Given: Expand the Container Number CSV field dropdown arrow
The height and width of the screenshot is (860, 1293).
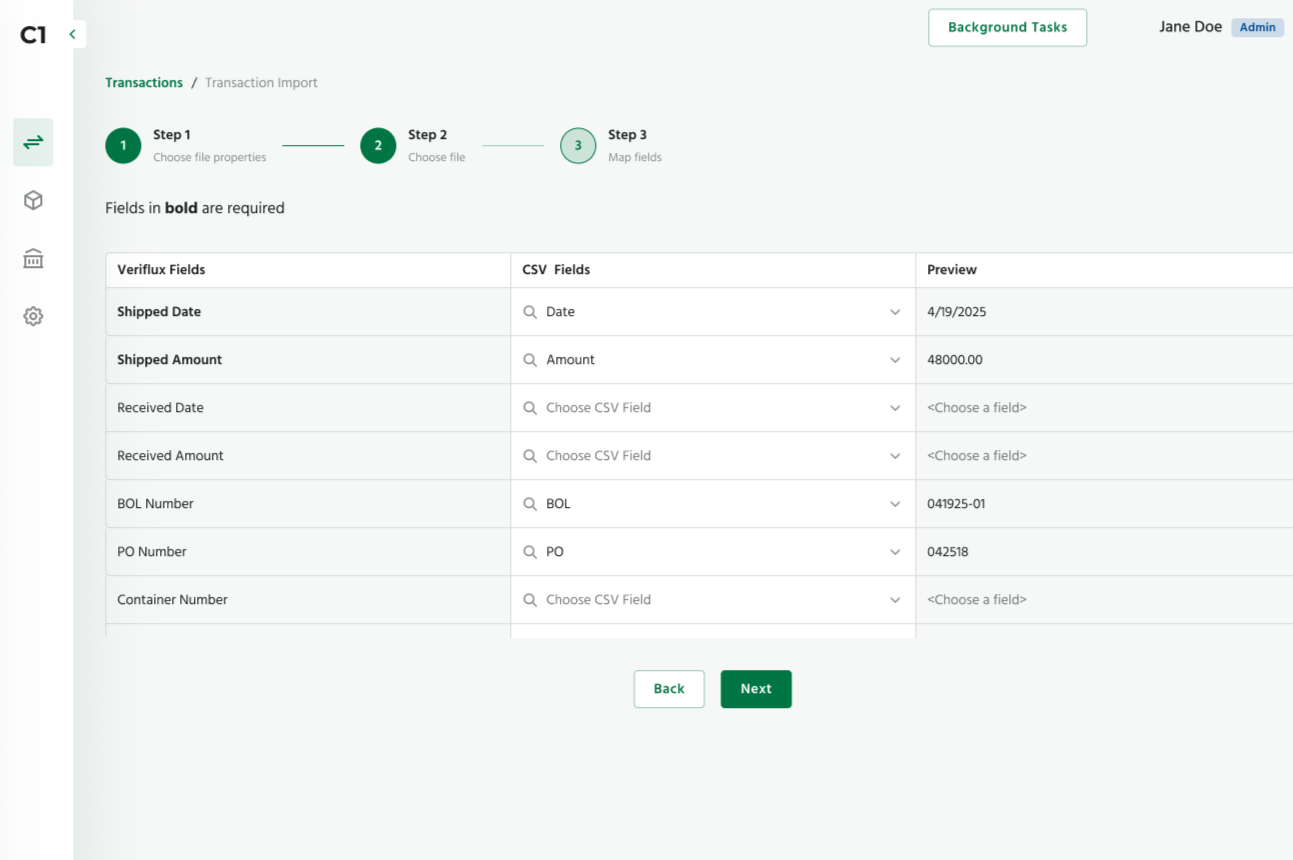Looking at the screenshot, I should [x=895, y=600].
